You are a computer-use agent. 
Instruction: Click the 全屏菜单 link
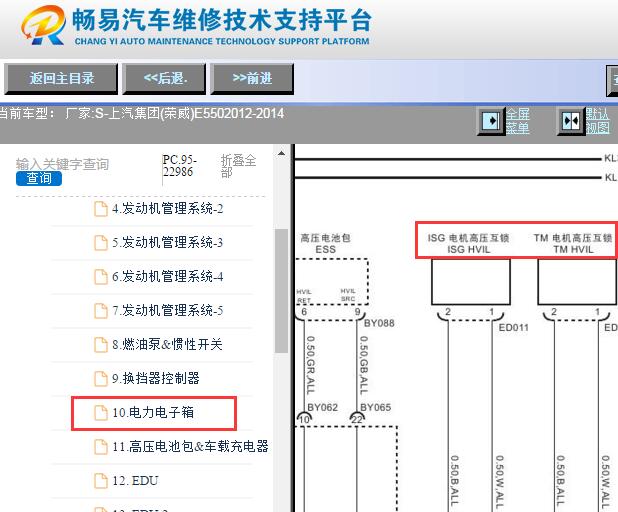point(518,121)
